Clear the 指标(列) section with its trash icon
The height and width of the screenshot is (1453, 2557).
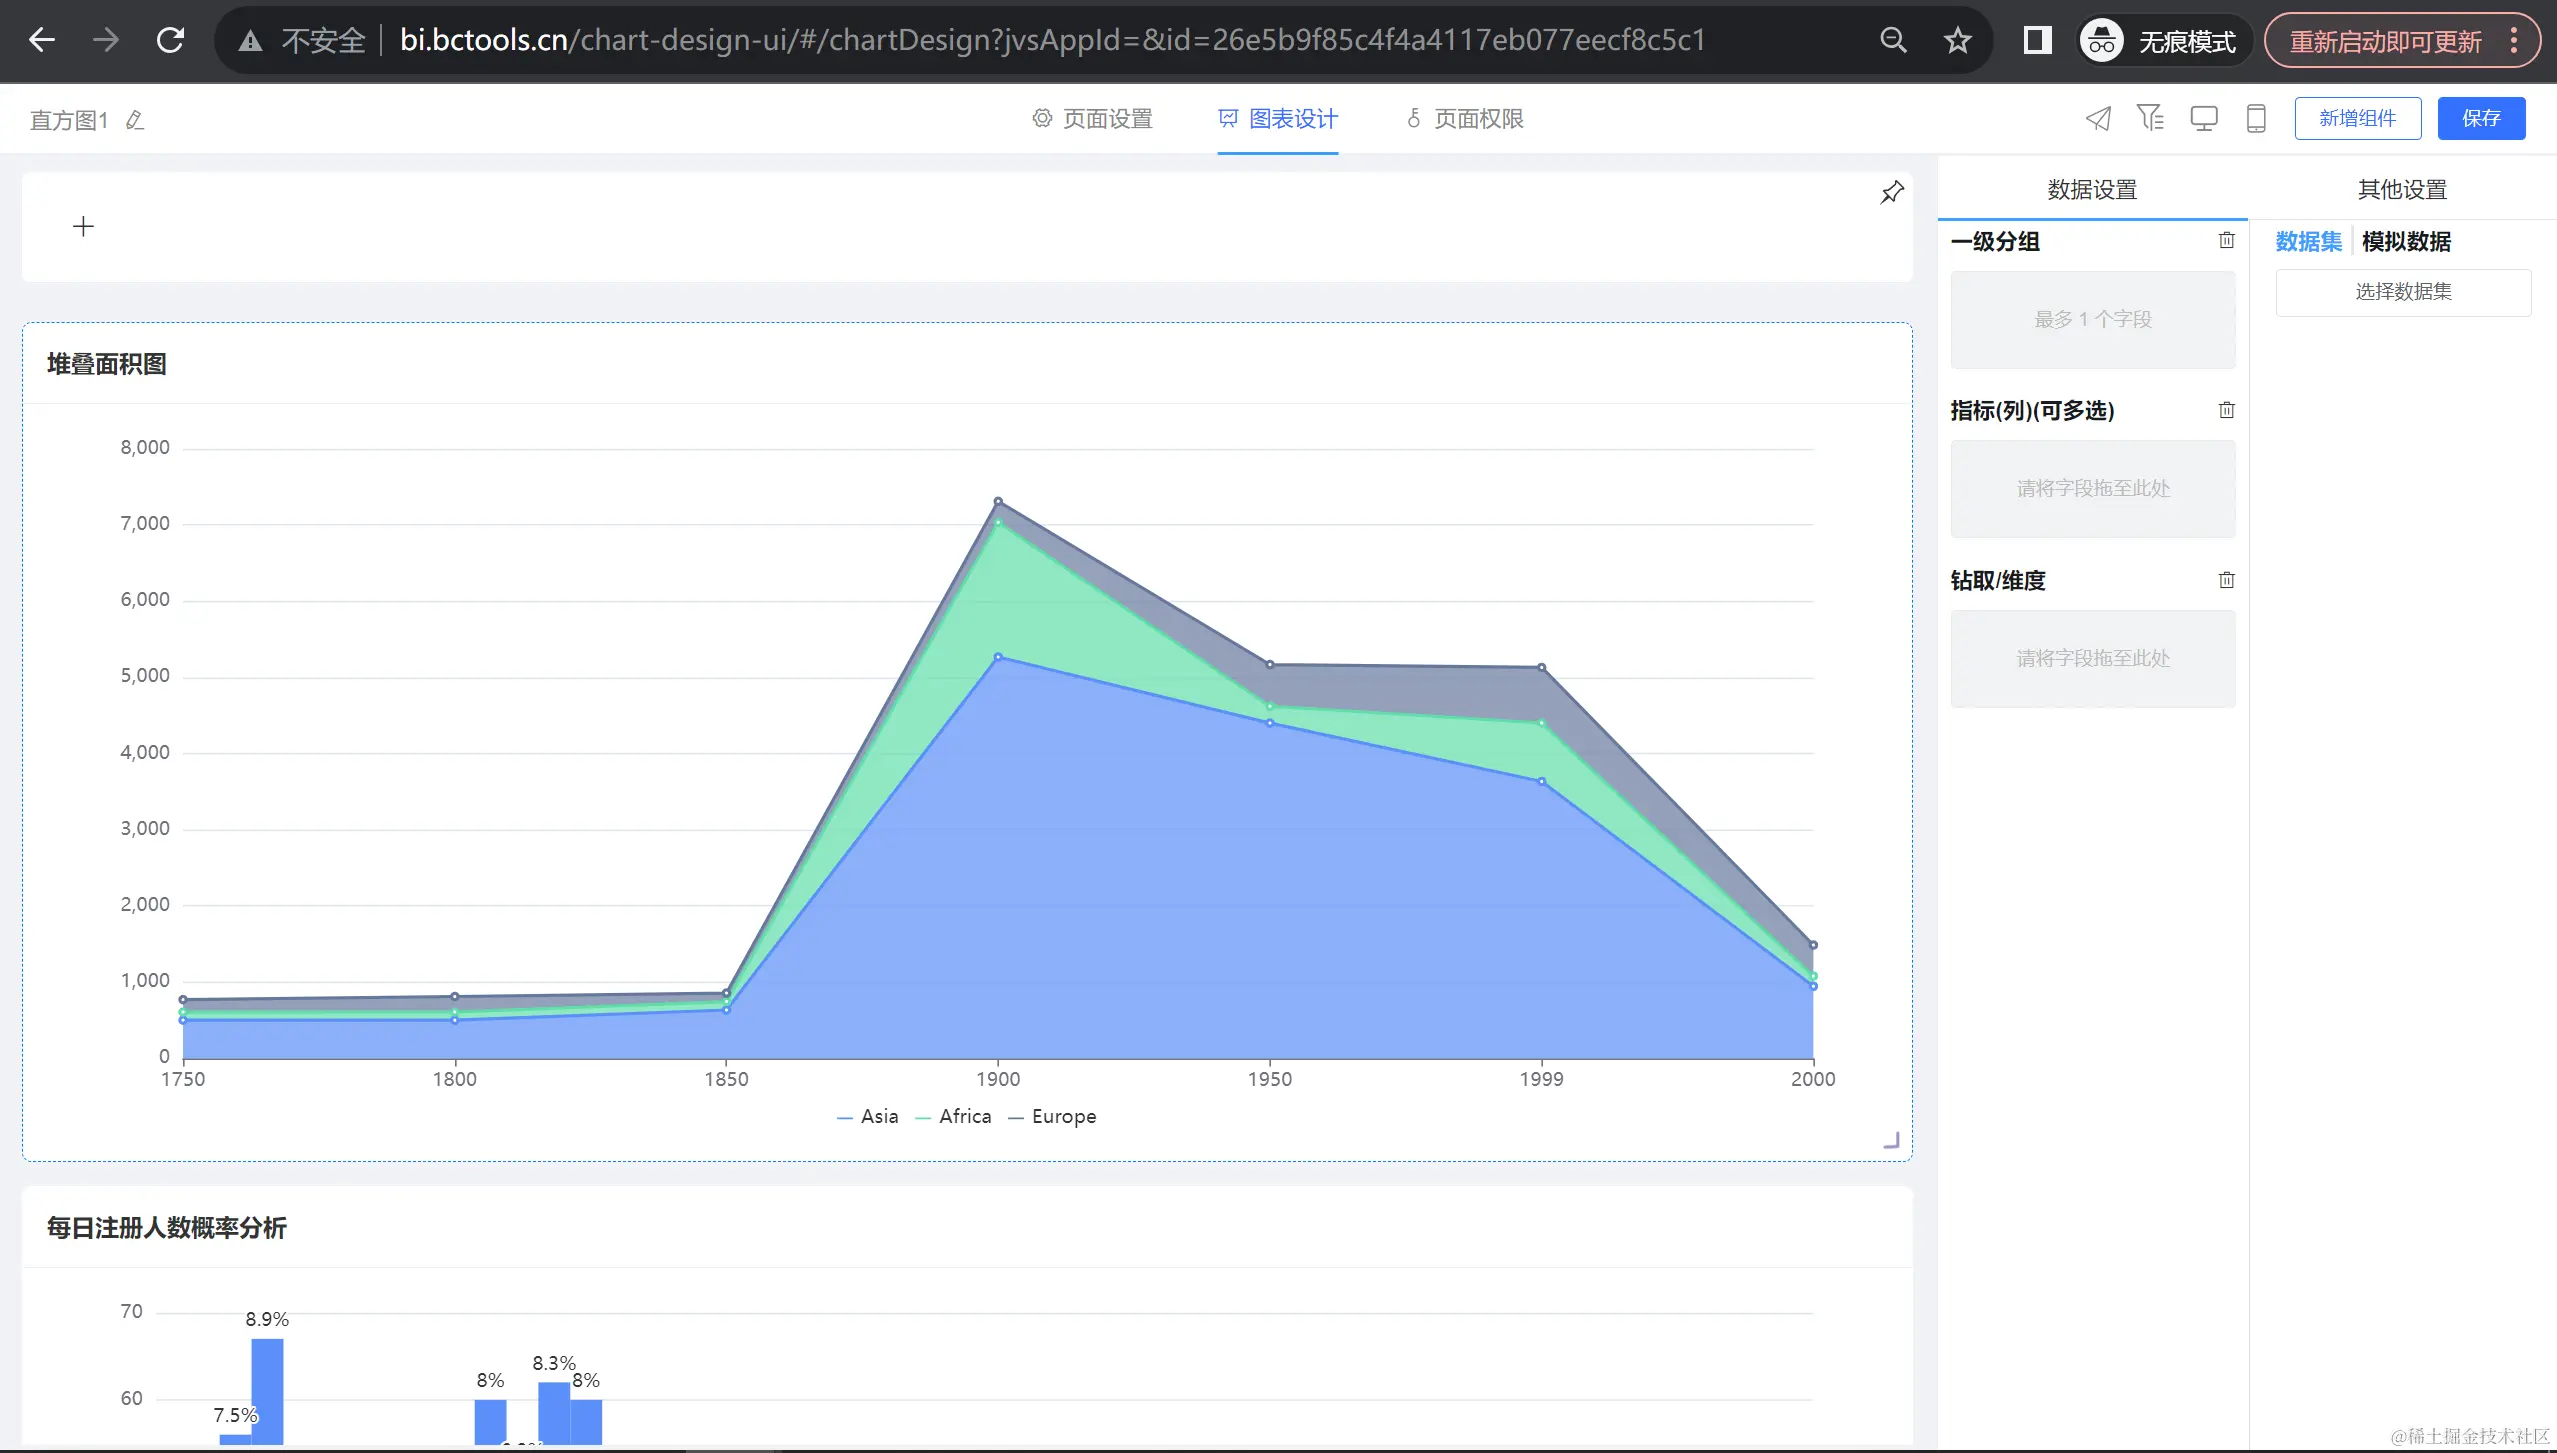[x=2226, y=410]
